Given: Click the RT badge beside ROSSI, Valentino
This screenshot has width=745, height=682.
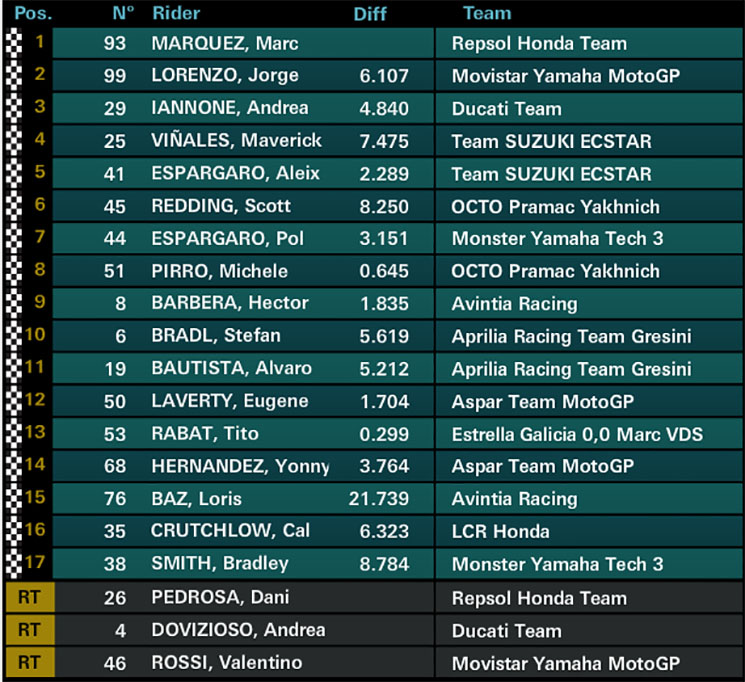Looking at the screenshot, I should coord(29,663).
